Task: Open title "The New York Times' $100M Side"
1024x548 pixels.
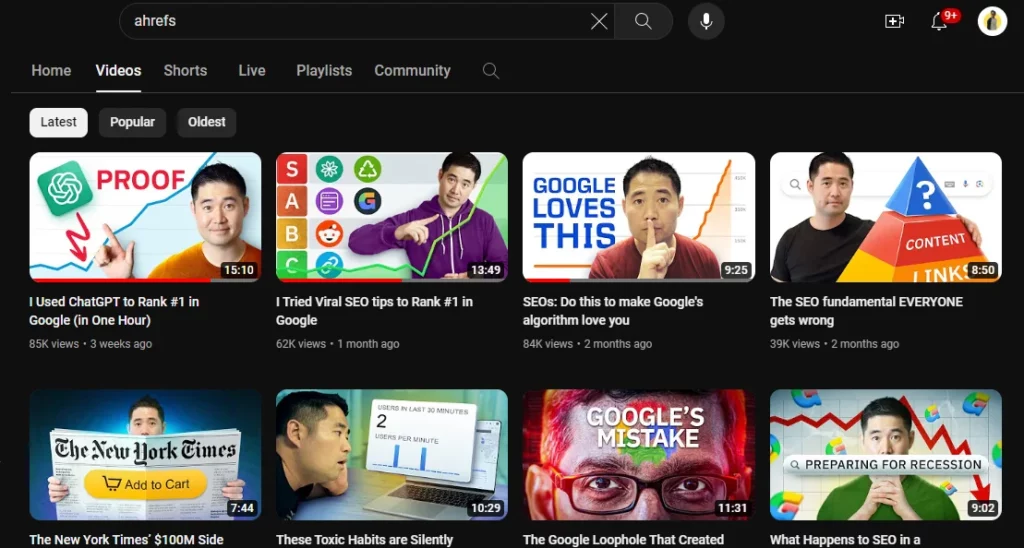Action: pos(126,540)
